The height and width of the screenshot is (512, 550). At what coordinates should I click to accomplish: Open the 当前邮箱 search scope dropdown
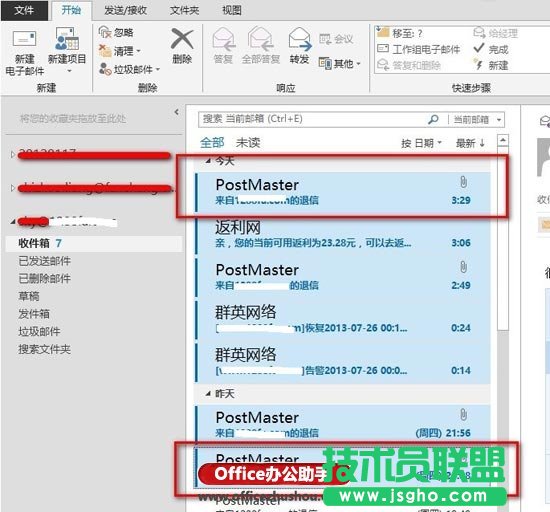(x=477, y=120)
